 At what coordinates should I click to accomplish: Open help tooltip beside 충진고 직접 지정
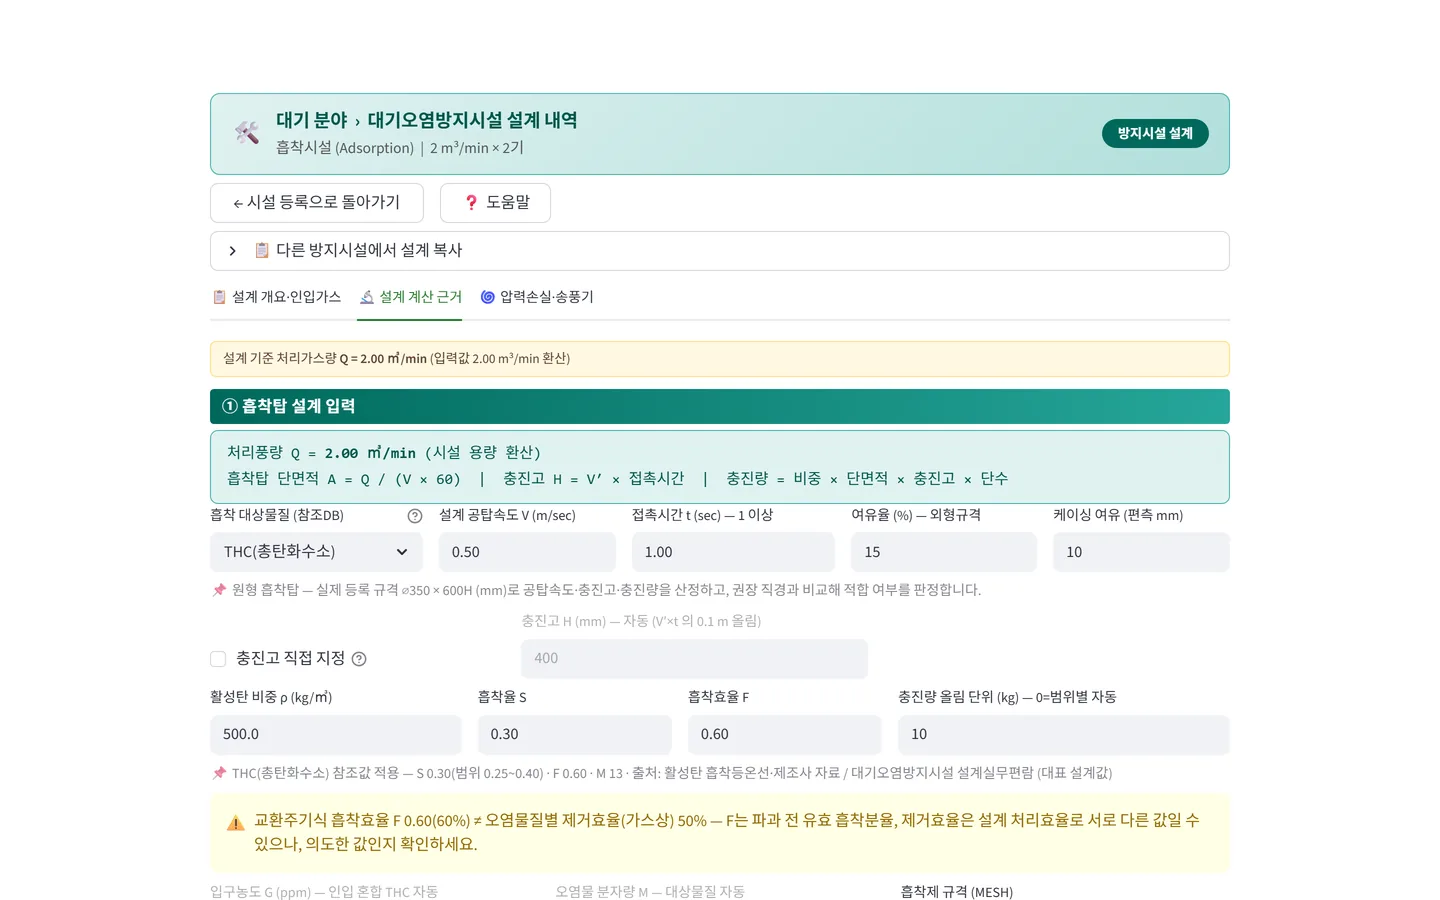pyautogui.click(x=359, y=659)
